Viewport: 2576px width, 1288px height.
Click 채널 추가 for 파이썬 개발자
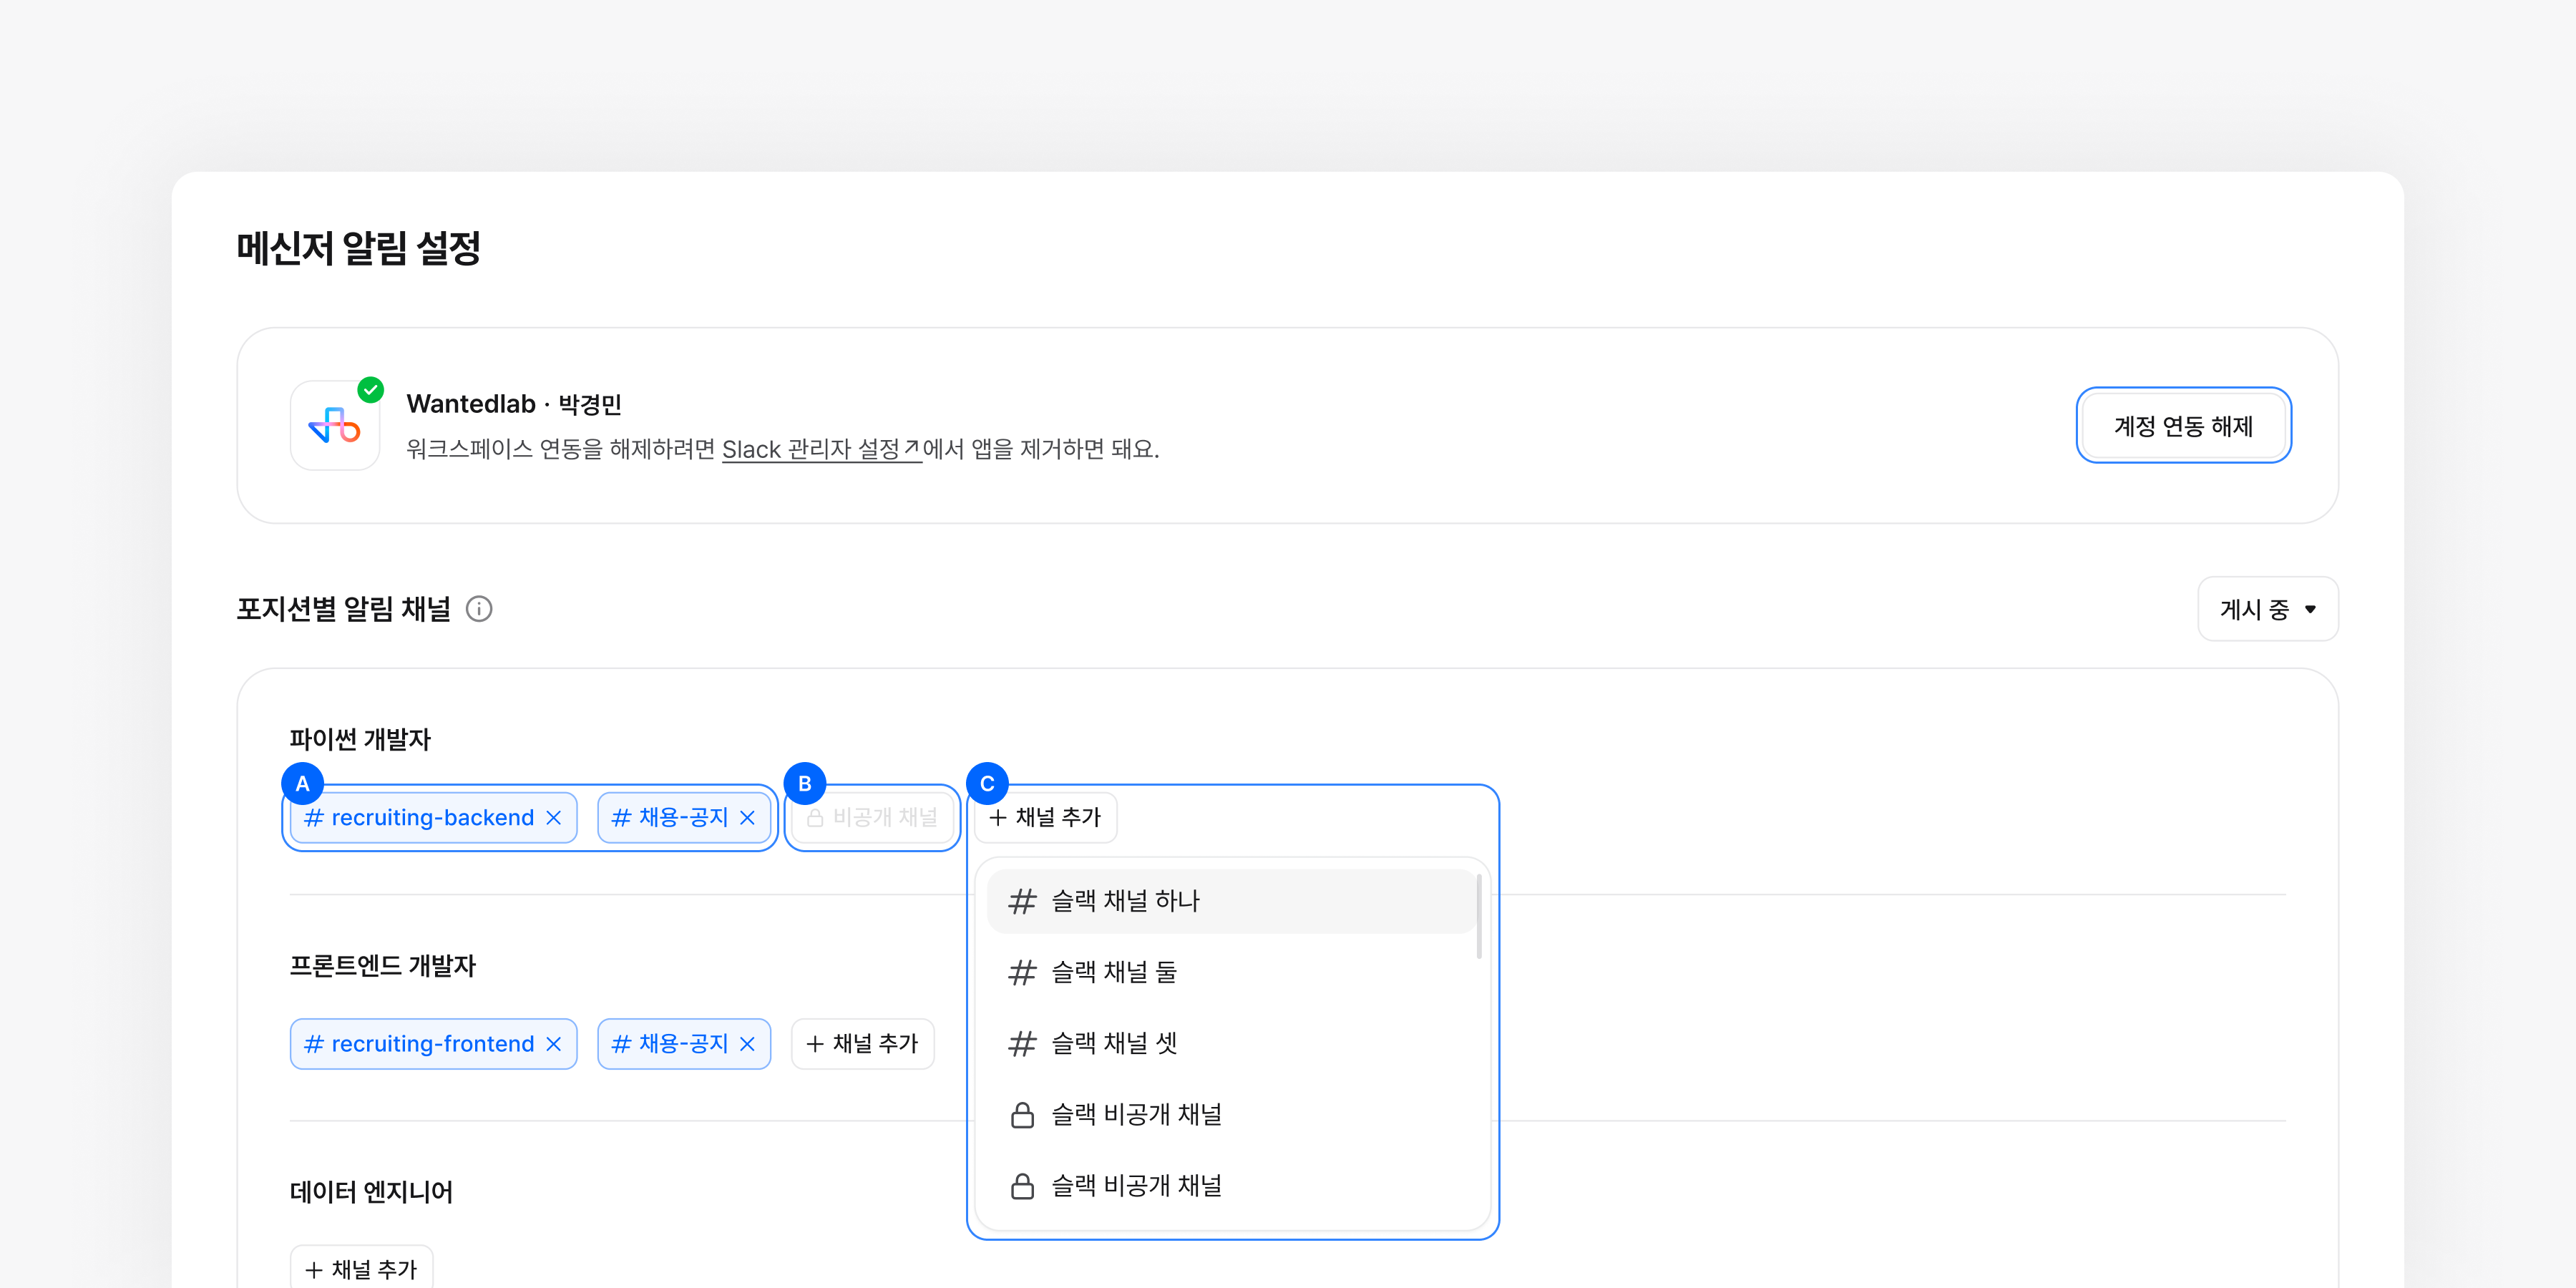coord(1045,818)
